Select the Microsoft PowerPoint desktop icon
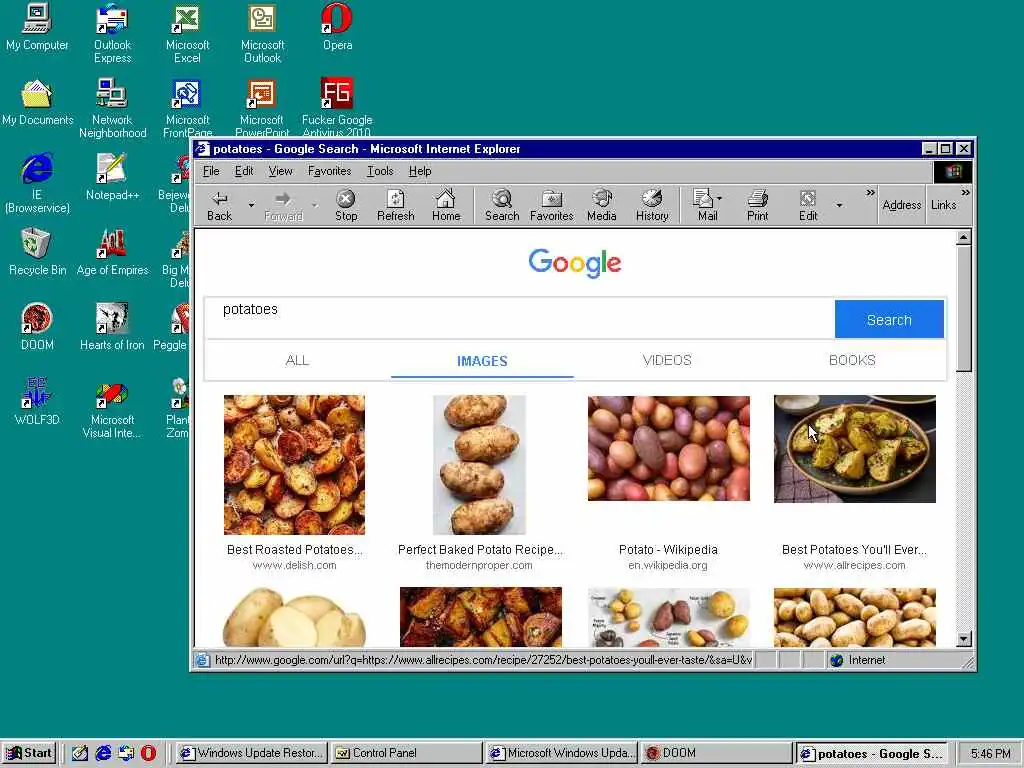This screenshot has width=1024, height=768. point(262,108)
